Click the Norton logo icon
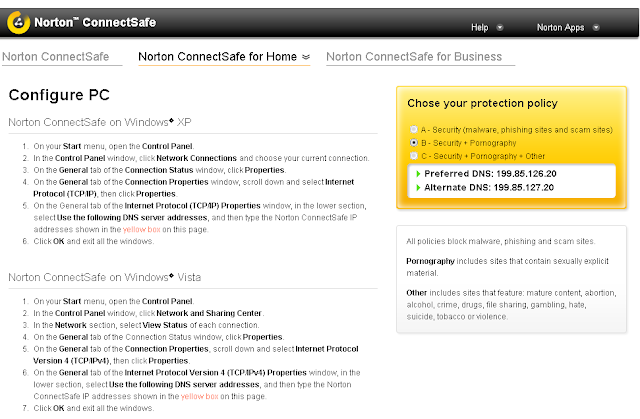640x419 pixels. [18, 22]
